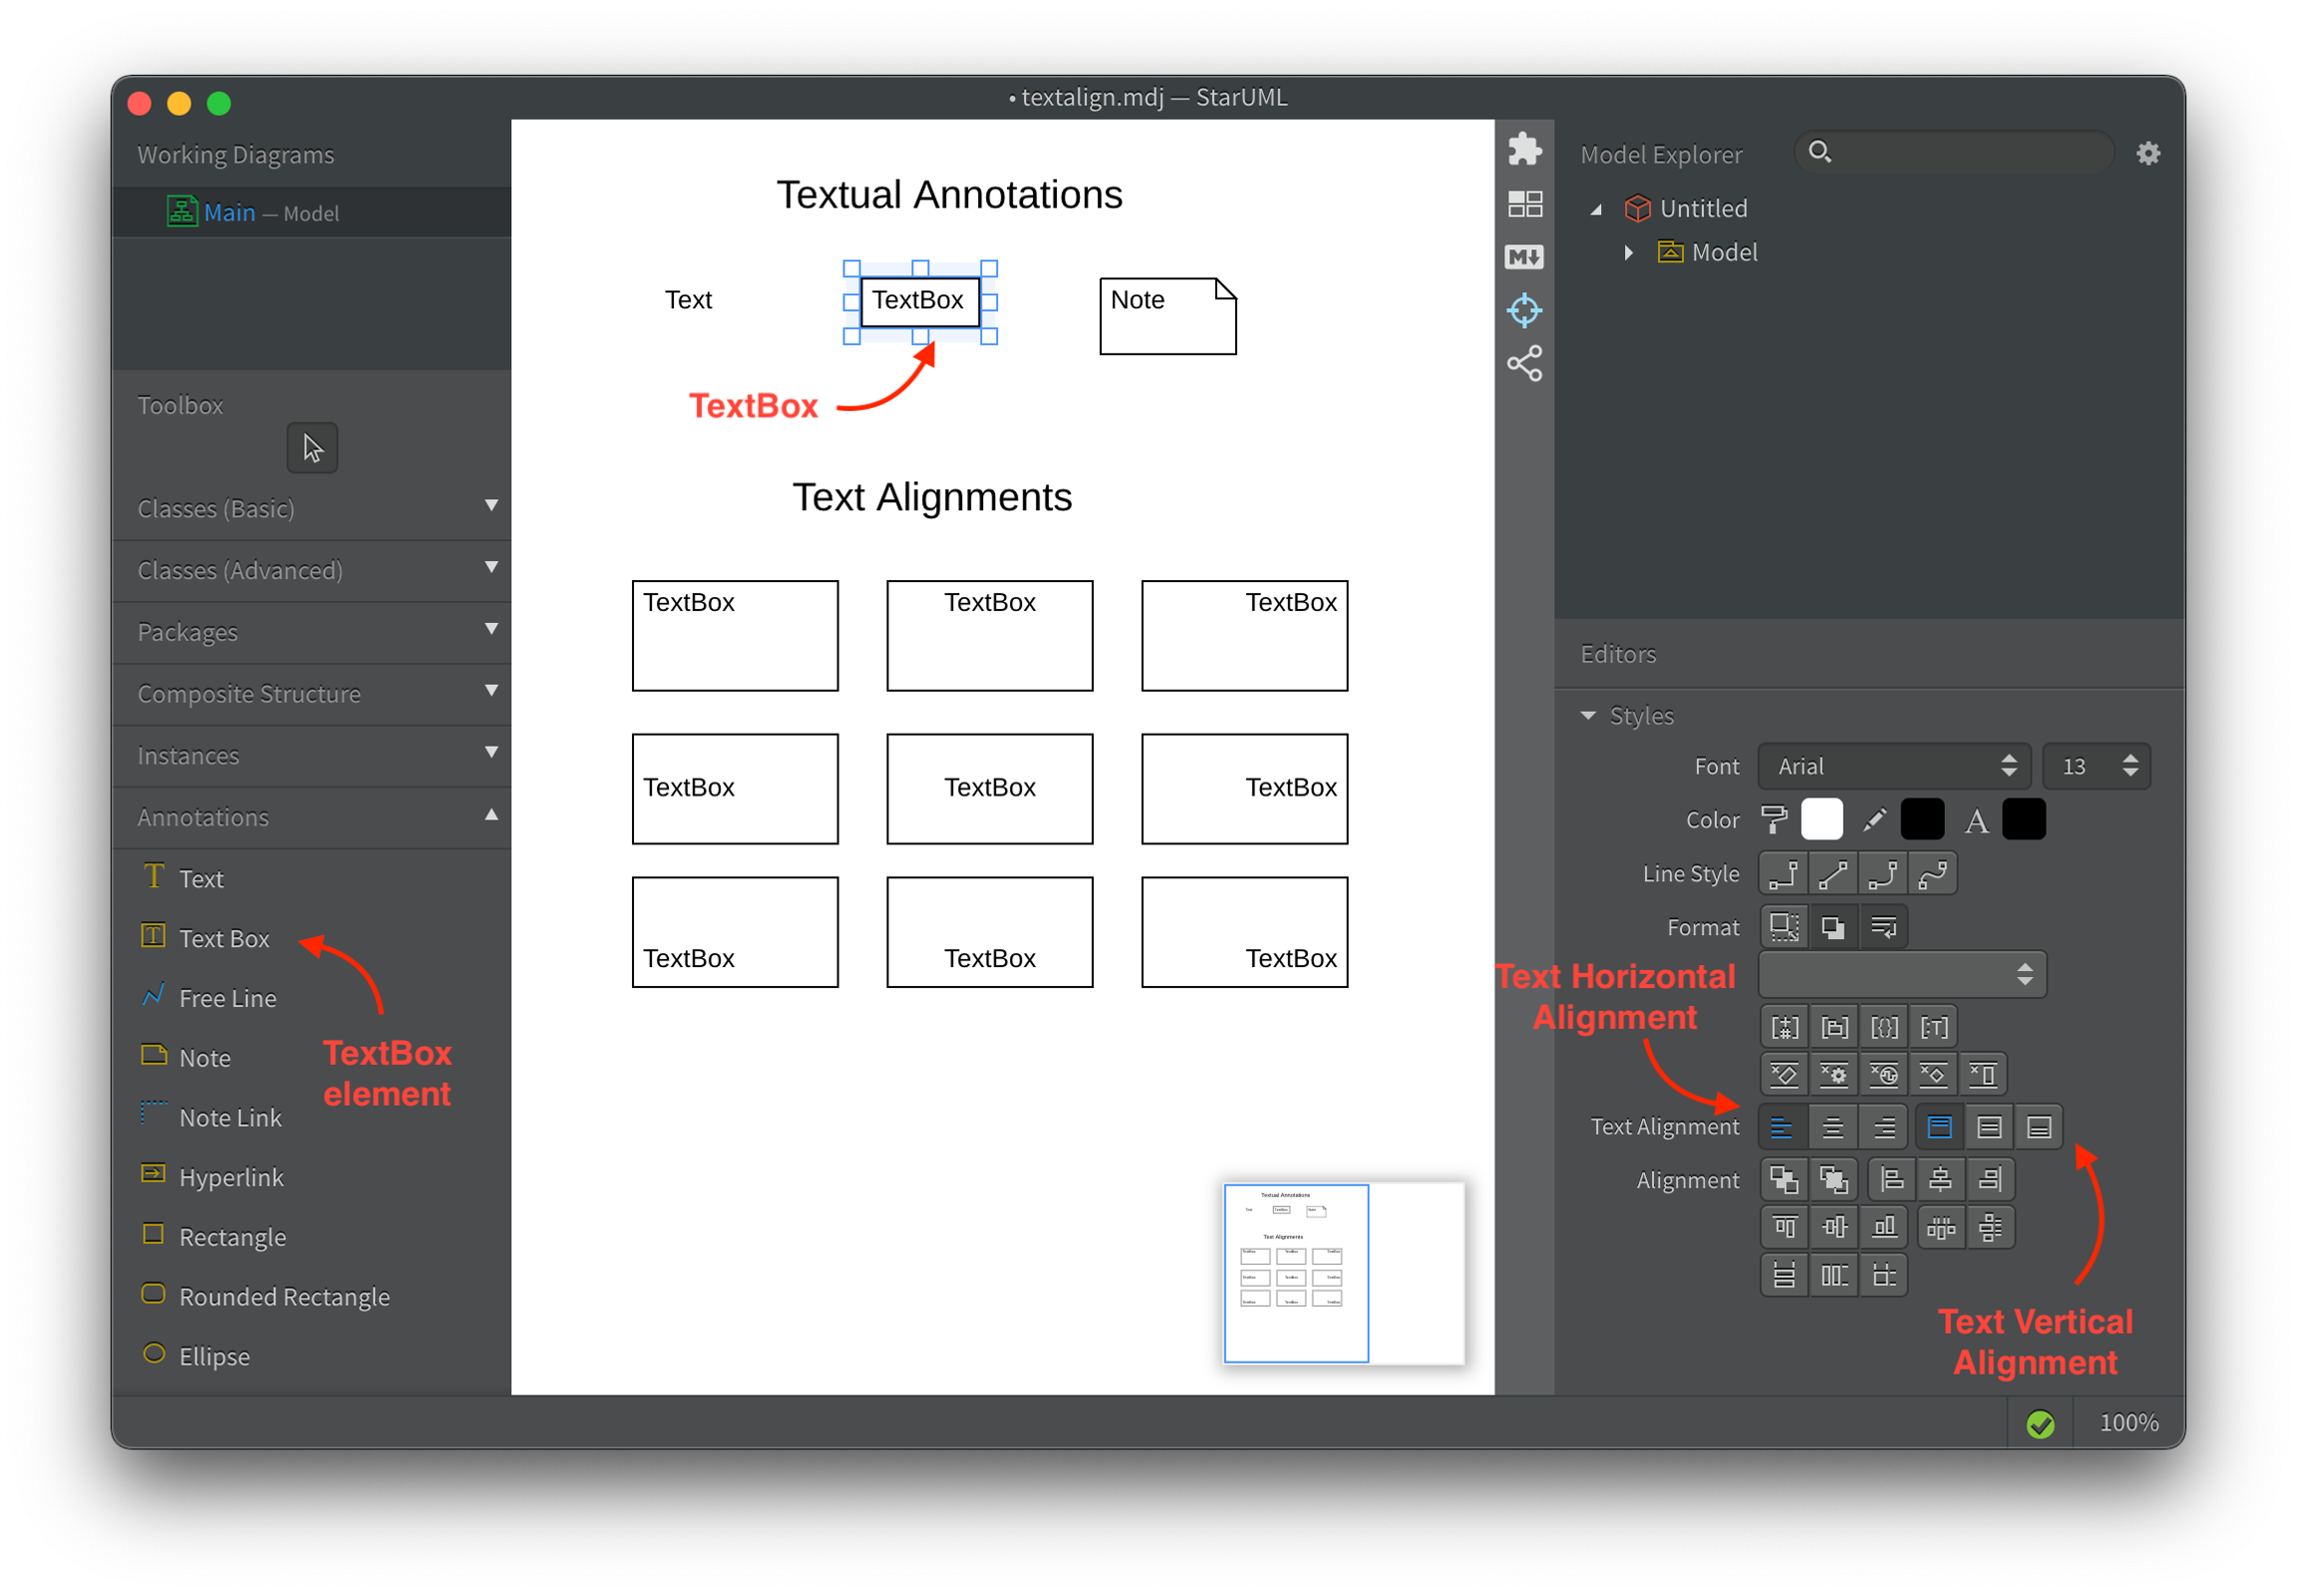This screenshot has height=1596, width=2297.
Task: Toggle word wrap format option
Action: click(1883, 927)
